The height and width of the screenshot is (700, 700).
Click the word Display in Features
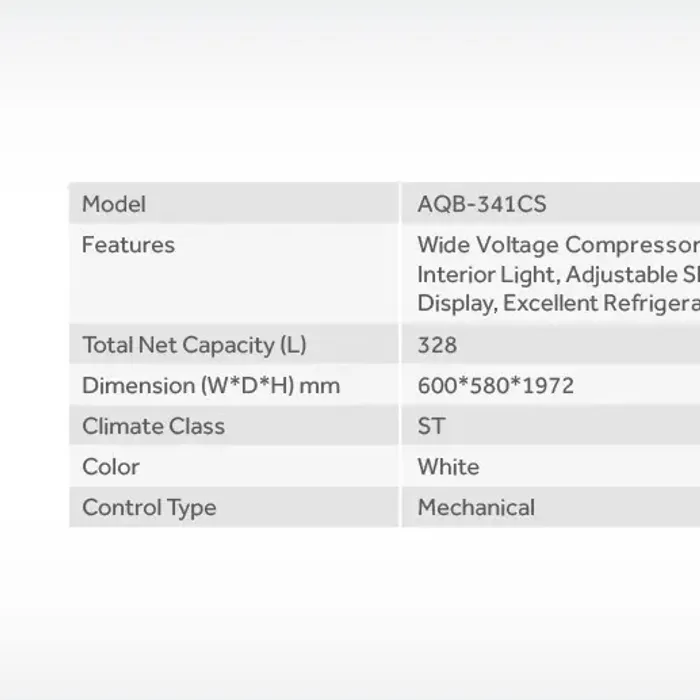[x=456, y=304]
